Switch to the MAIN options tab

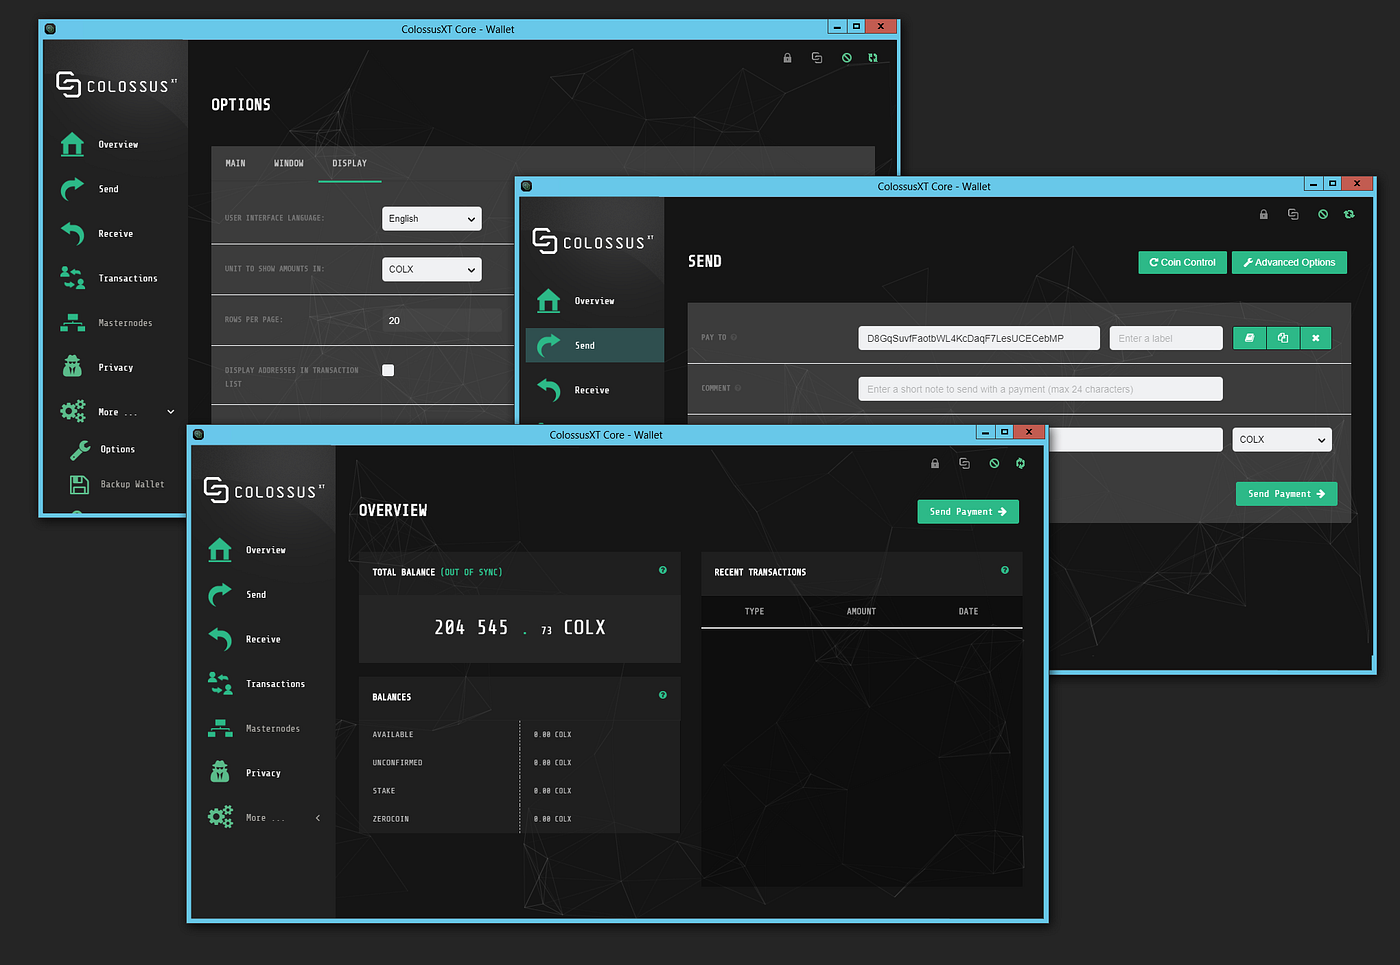(x=235, y=163)
